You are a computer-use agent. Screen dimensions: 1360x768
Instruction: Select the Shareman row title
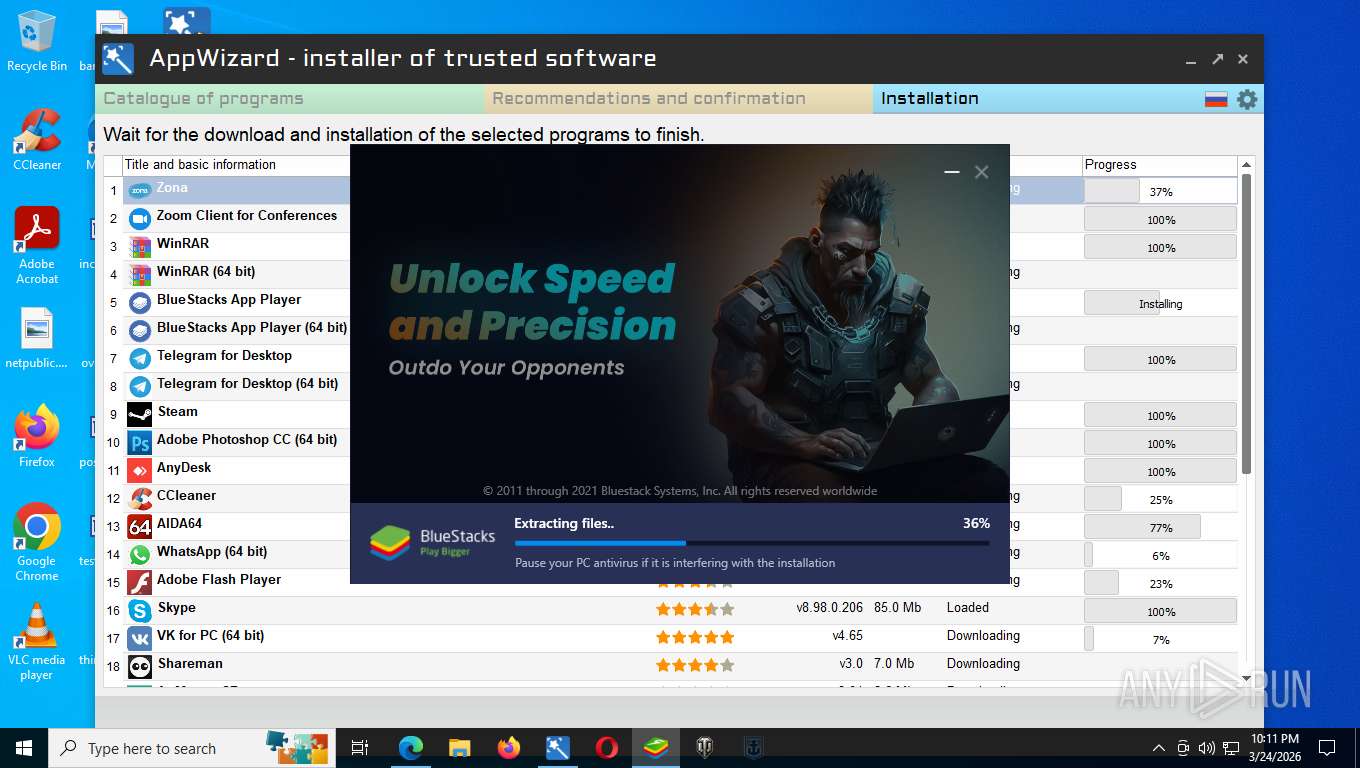pos(190,664)
